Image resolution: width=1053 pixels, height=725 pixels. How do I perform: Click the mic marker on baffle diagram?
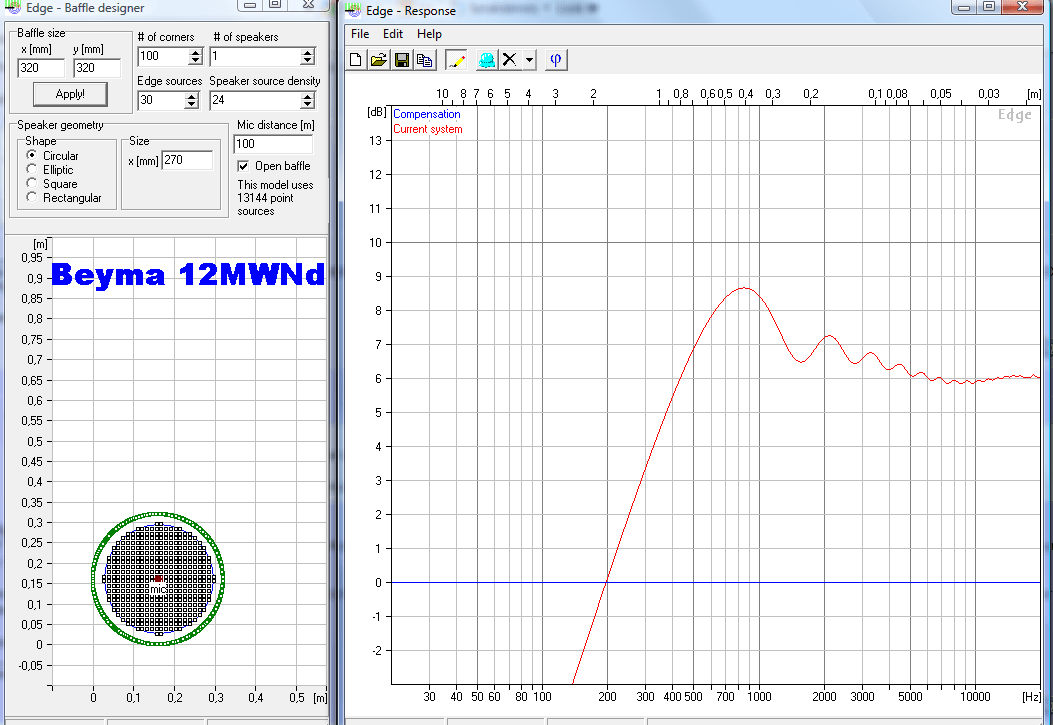158,578
